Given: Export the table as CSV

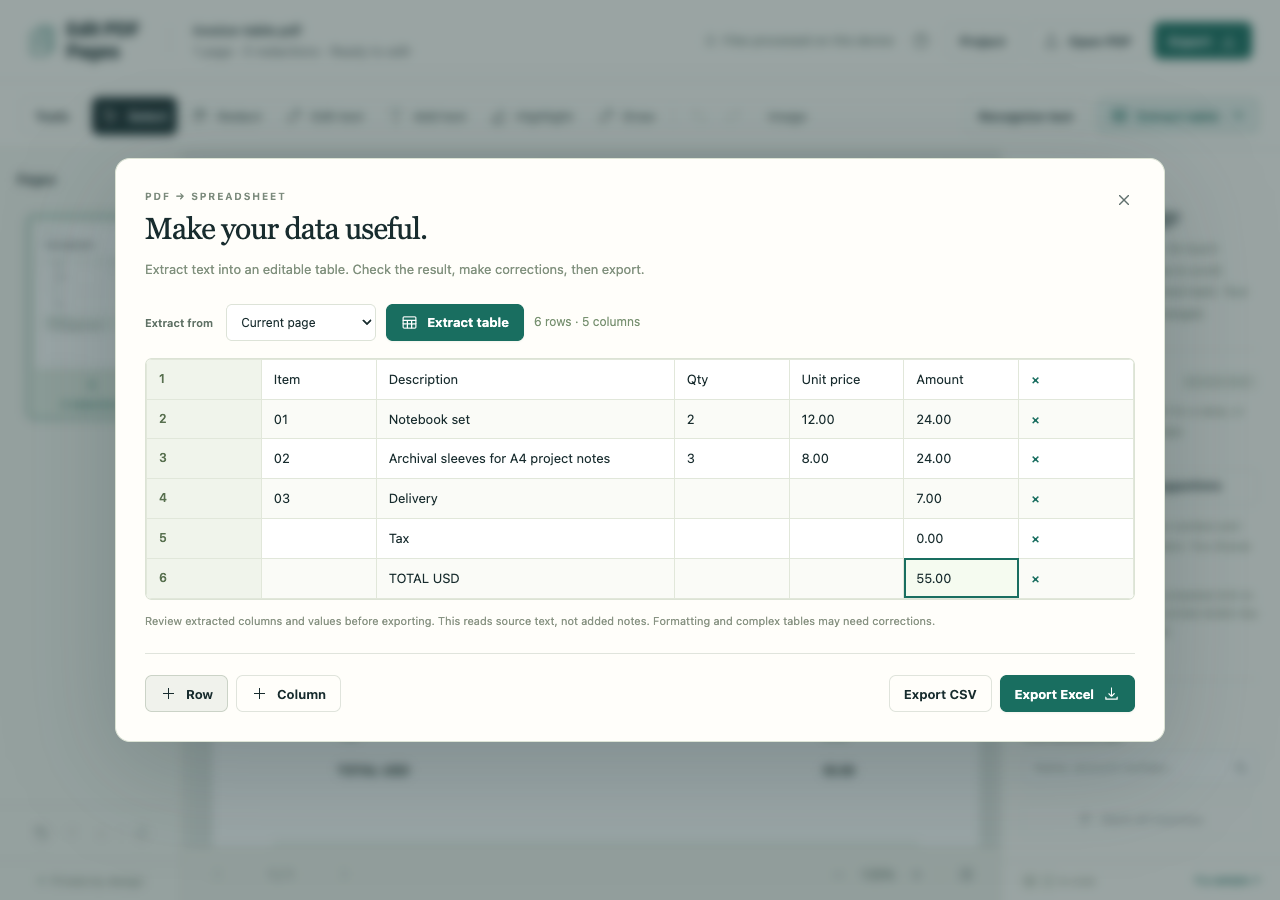Looking at the screenshot, I should point(940,694).
